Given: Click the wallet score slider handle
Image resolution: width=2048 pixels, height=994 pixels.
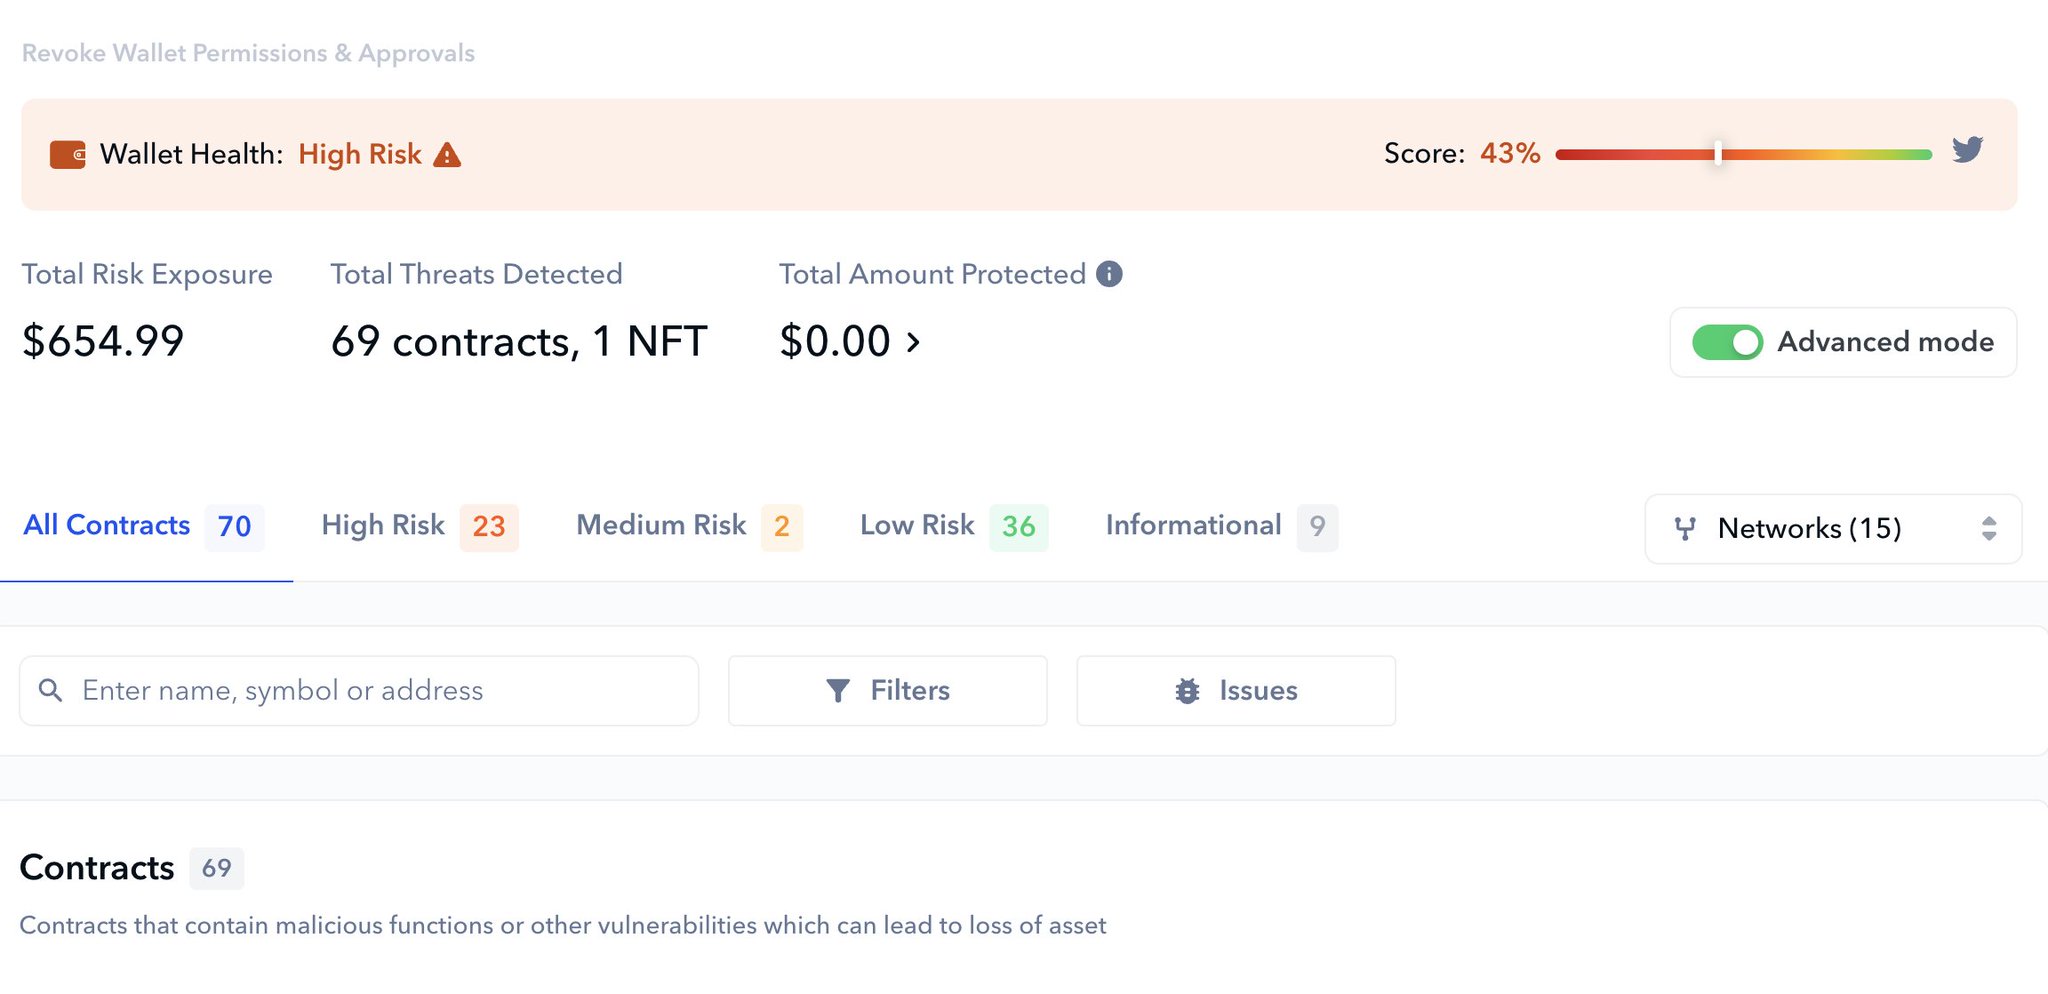Looking at the screenshot, I should coord(1718,153).
